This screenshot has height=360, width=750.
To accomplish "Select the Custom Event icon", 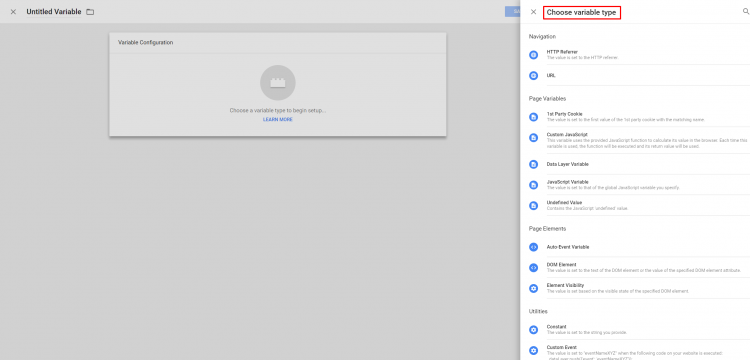I will tap(533, 350).
